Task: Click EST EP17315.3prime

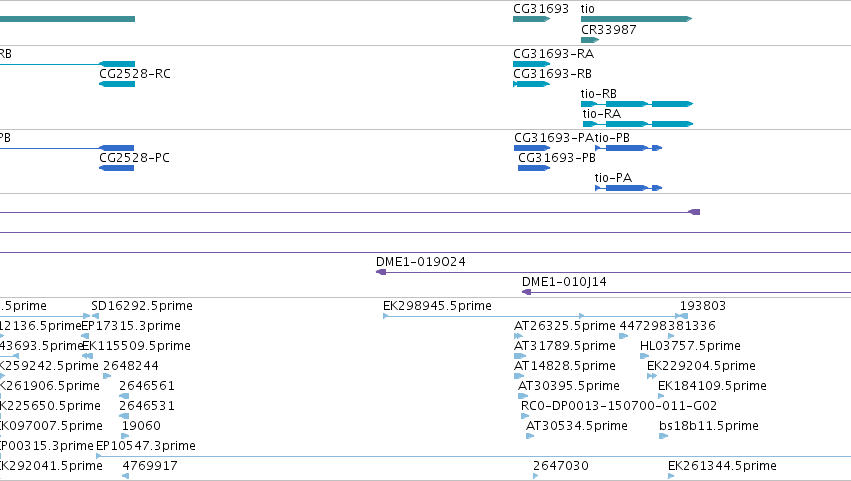Action: click(x=131, y=326)
